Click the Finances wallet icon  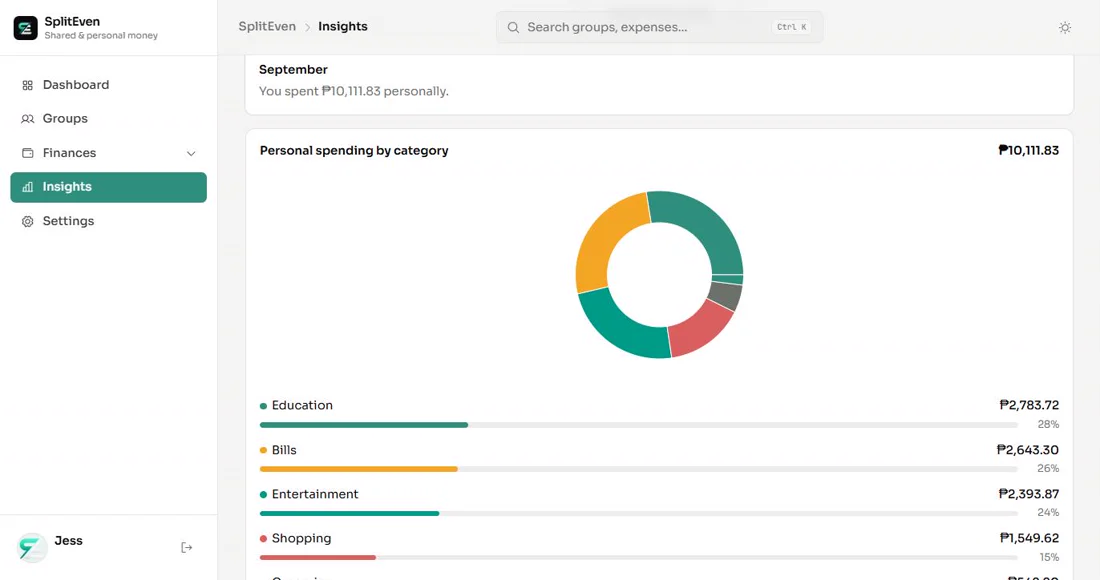(x=27, y=153)
